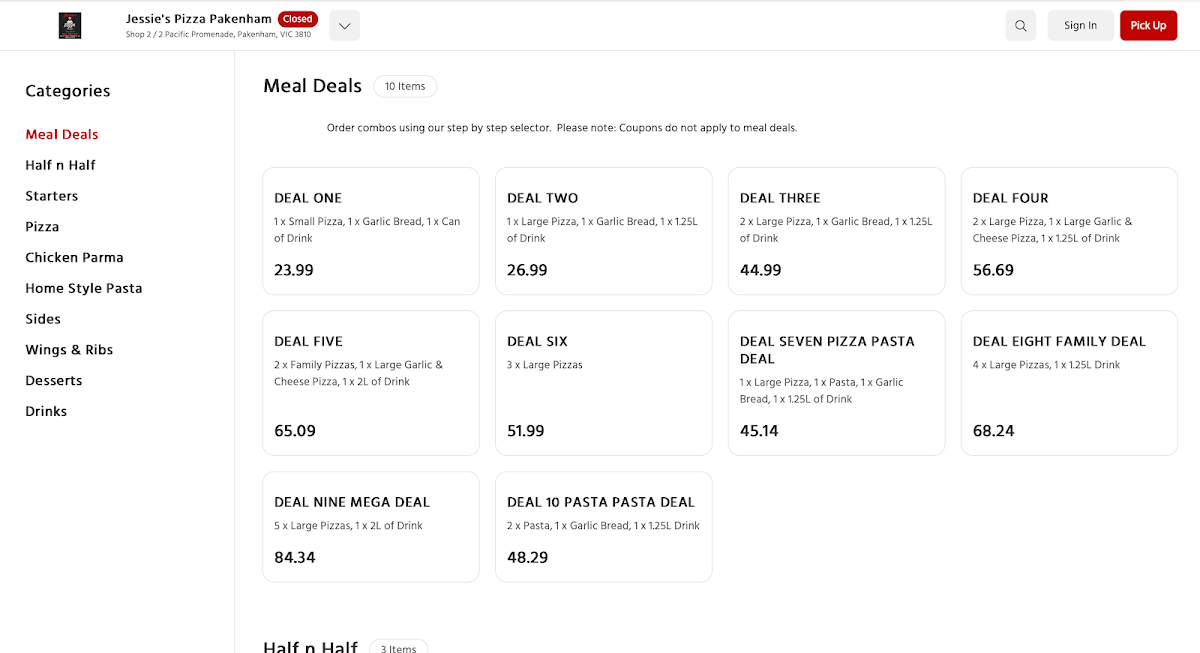
Task: Open DEAL FOUR meal card
Action: click(1070, 231)
